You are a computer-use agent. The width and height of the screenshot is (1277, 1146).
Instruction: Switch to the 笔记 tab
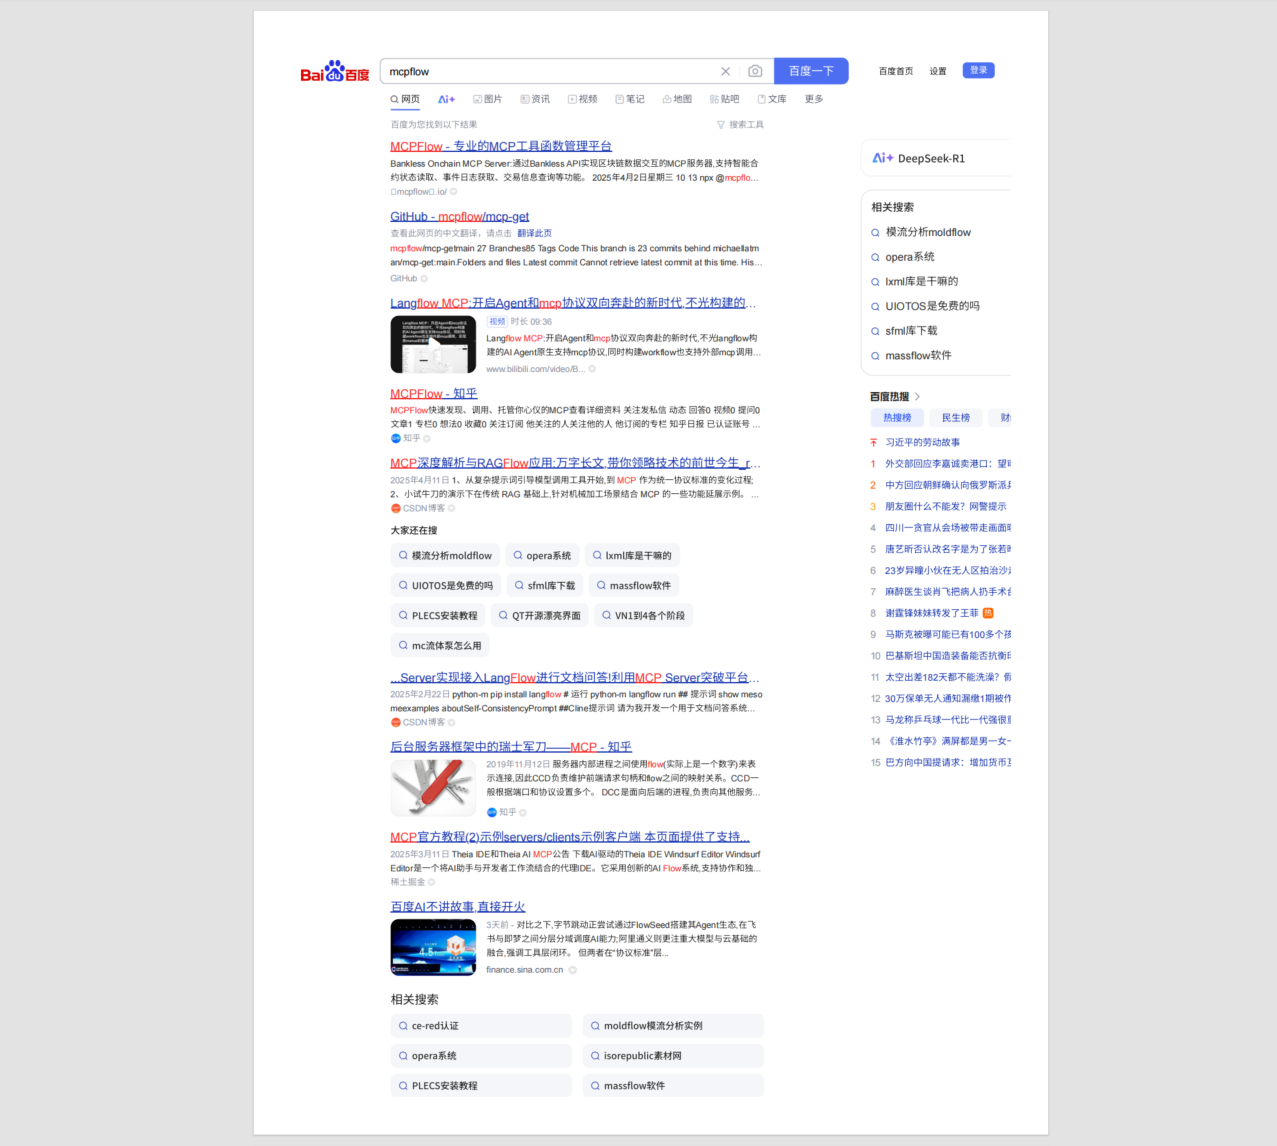(629, 99)
